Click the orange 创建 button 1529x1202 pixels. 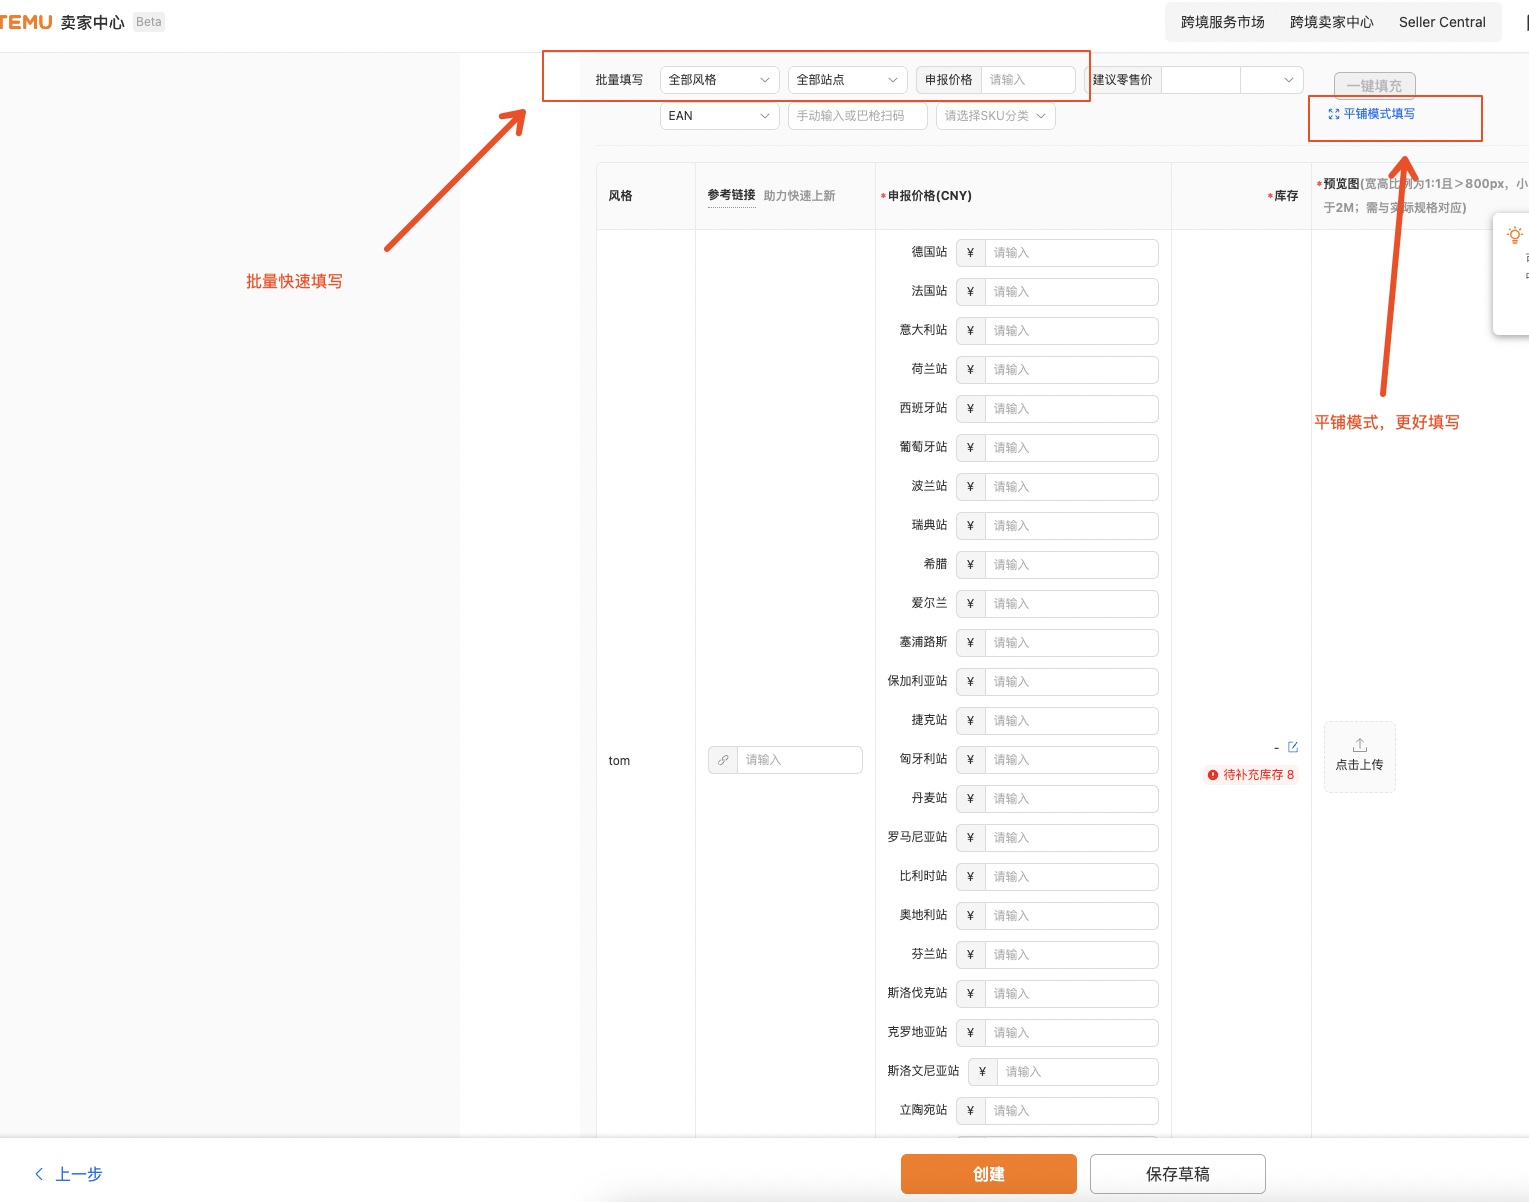click(988, 1174)
